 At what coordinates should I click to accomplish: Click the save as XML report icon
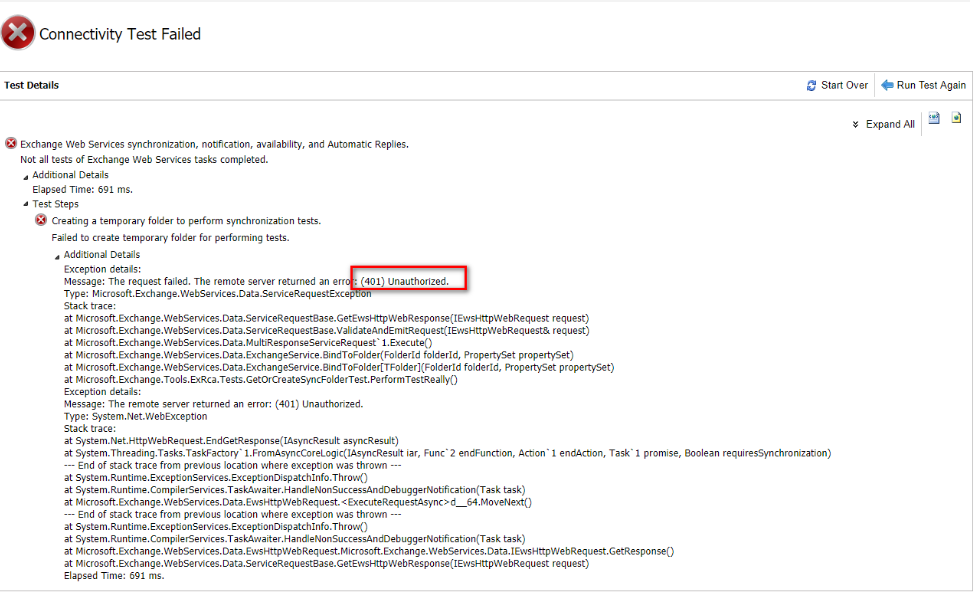(x=934, y=118)
